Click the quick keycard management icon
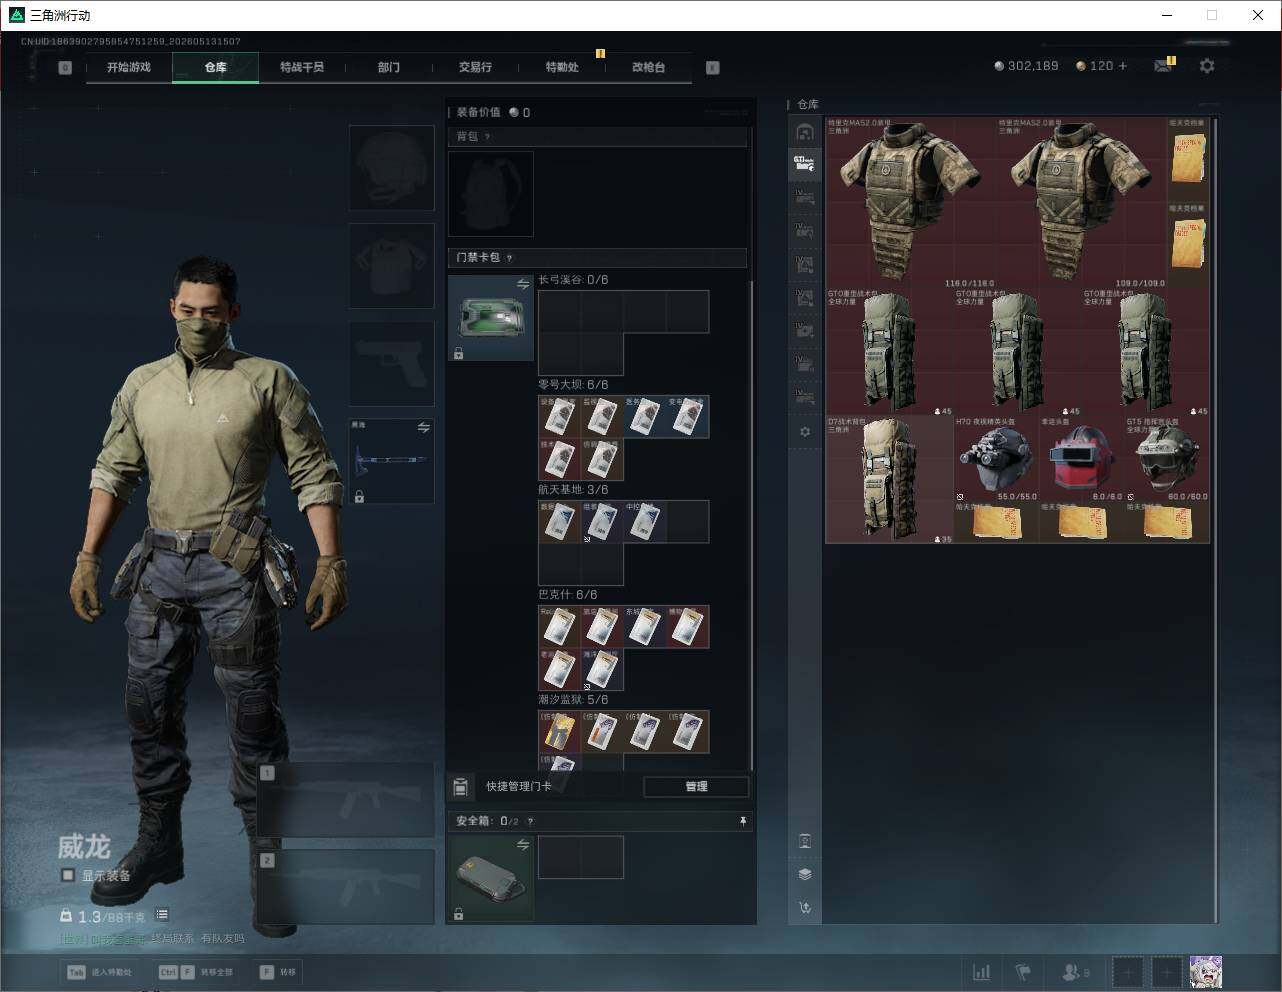The width and height of the screenshot is (1282, 992). click(x=460, y=787)
